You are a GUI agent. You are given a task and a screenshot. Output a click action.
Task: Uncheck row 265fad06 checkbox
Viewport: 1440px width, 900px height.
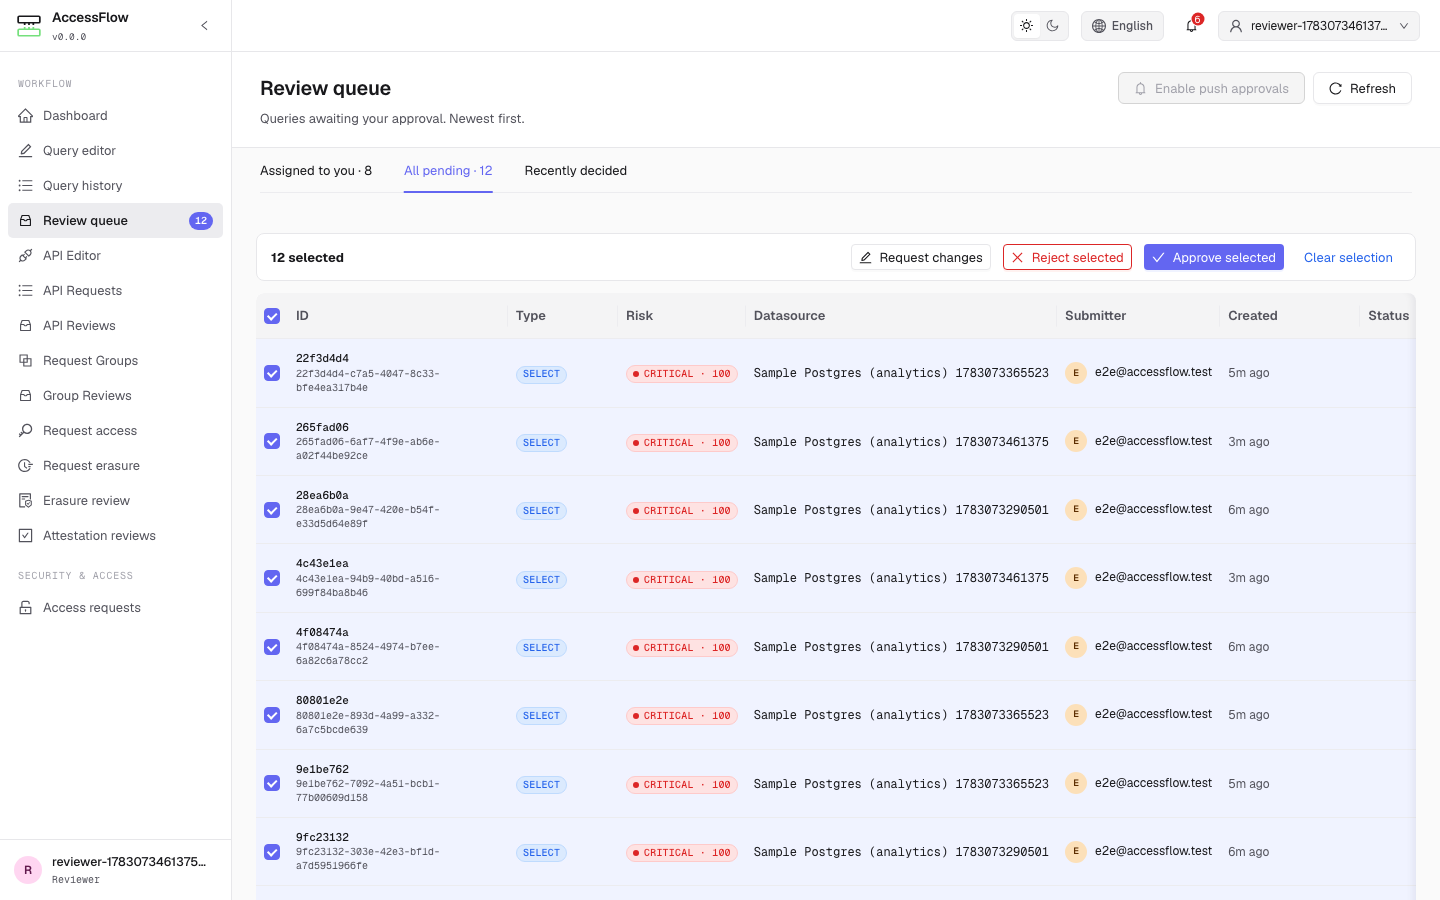click(x=272, y=441)
